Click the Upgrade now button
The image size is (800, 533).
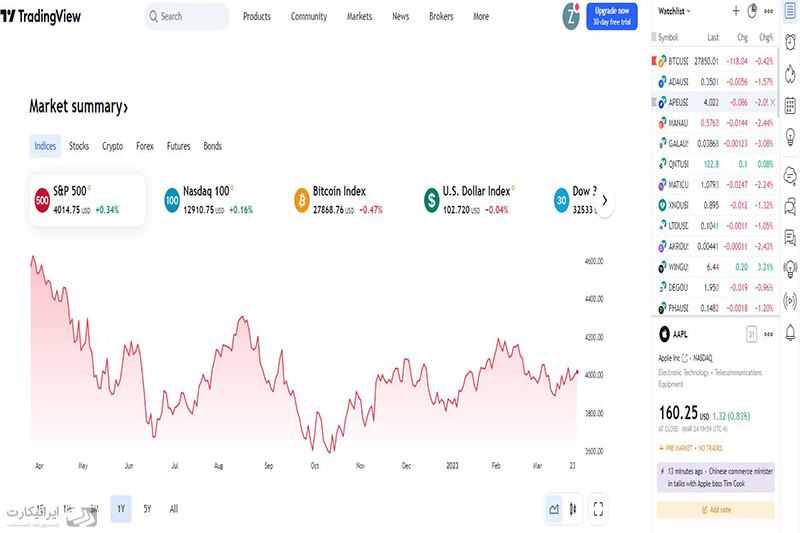(612, 16)
